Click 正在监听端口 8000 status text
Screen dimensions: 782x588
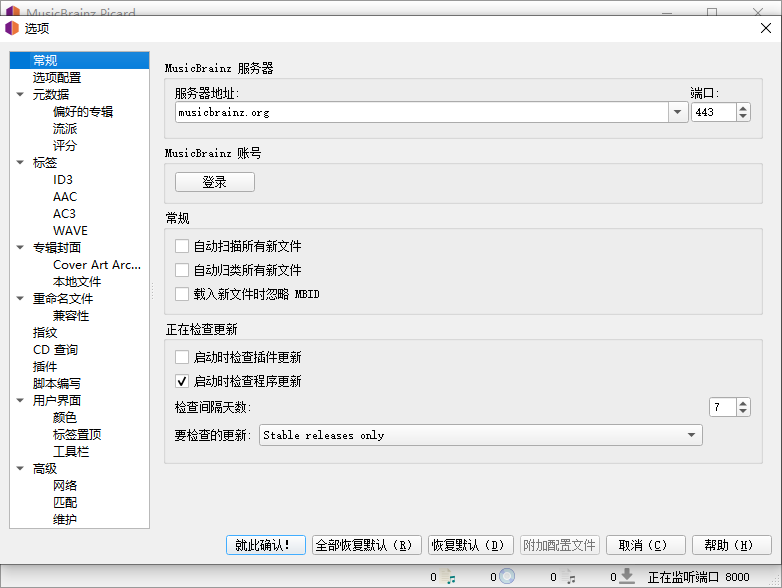[698, 577]
